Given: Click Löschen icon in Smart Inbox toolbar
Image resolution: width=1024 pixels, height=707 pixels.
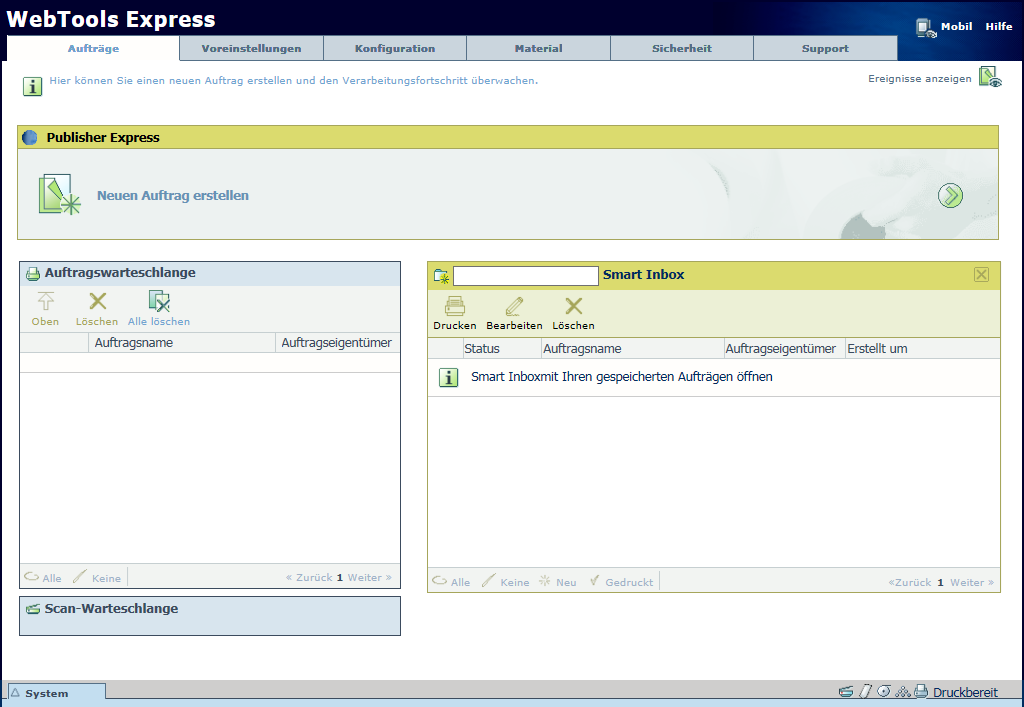Looking at the screenshot, I should coord(573,307).
